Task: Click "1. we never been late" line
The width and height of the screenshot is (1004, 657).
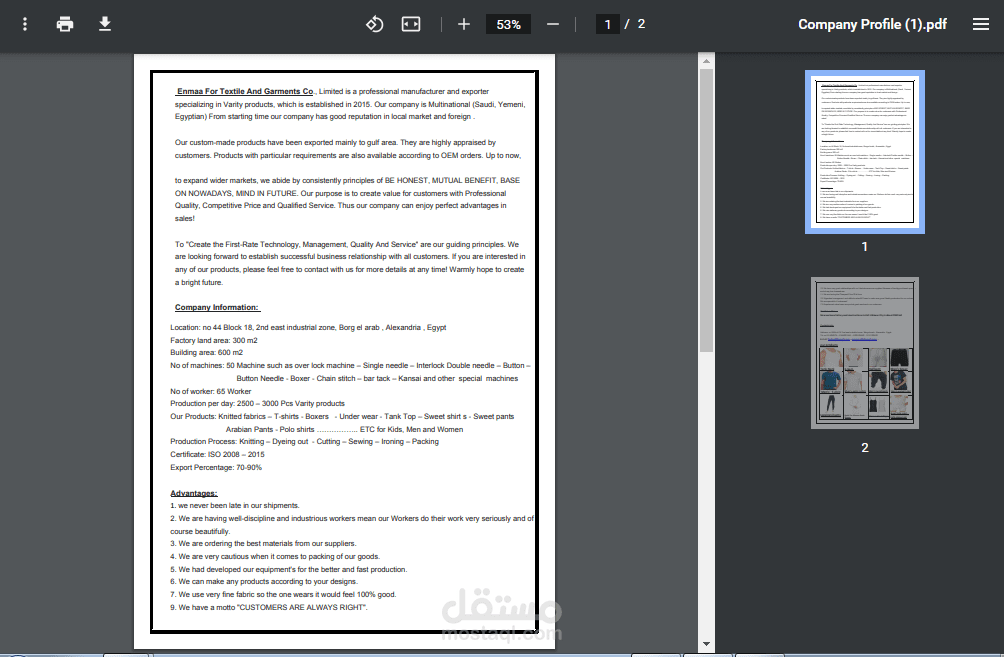Action: (234, 505)
